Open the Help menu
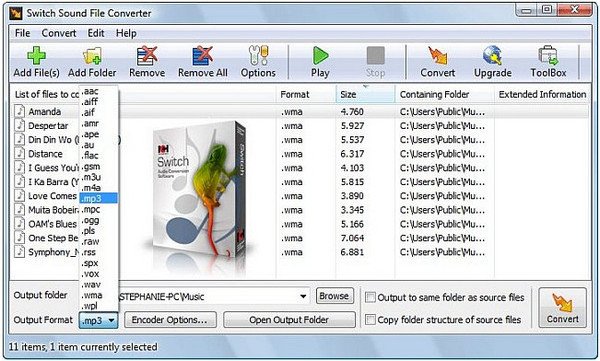The height and width of the screenshot is (361, 600). 126,33
